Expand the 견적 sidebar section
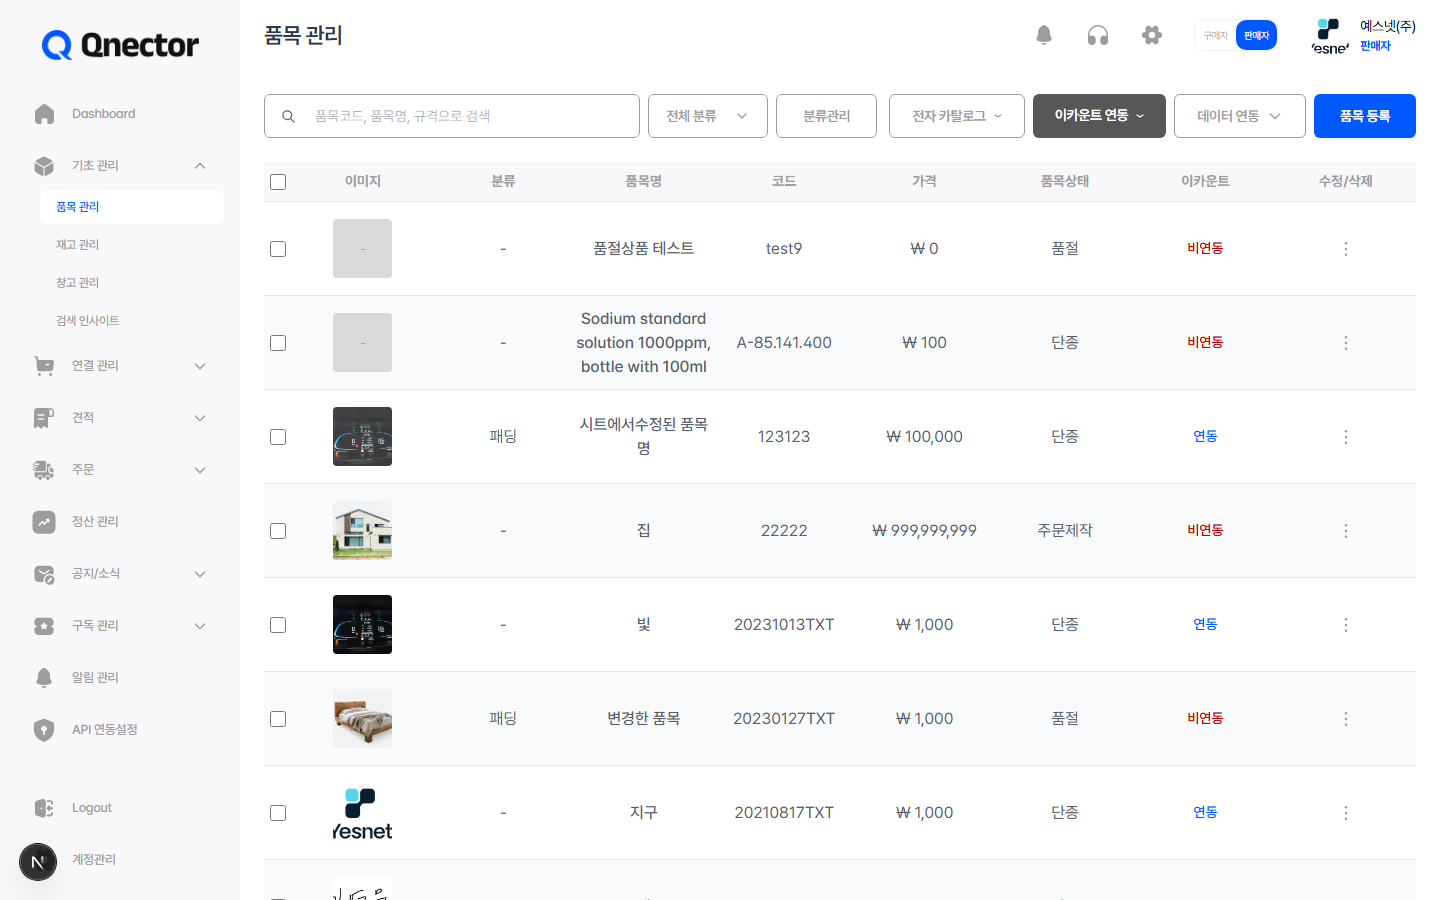The height and width of the screenshot is (900, 1440). coord(200,418)
